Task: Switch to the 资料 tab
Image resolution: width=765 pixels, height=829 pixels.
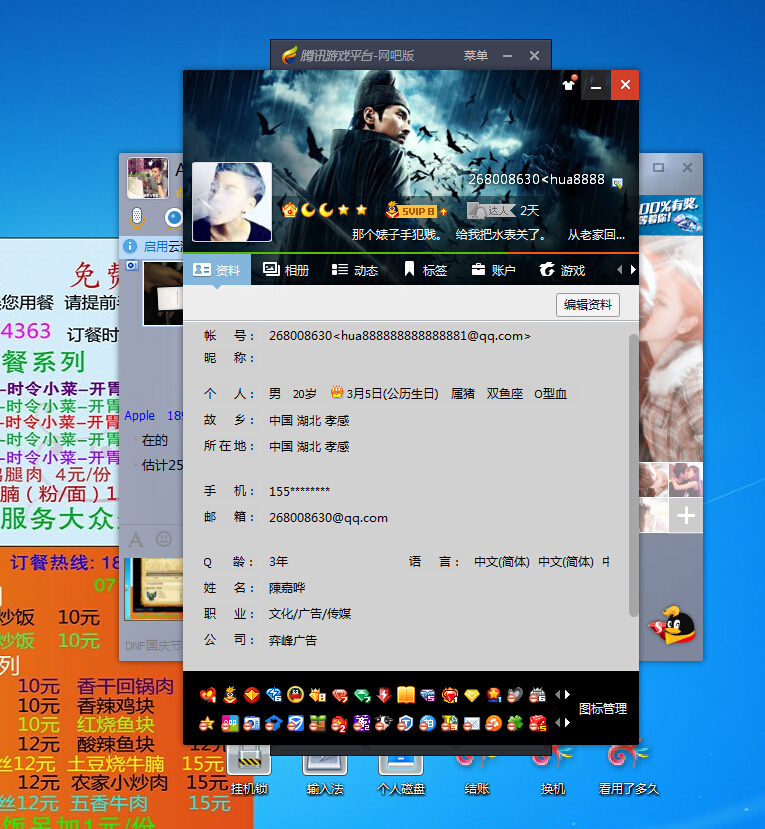Action: (x=217, y=270)
